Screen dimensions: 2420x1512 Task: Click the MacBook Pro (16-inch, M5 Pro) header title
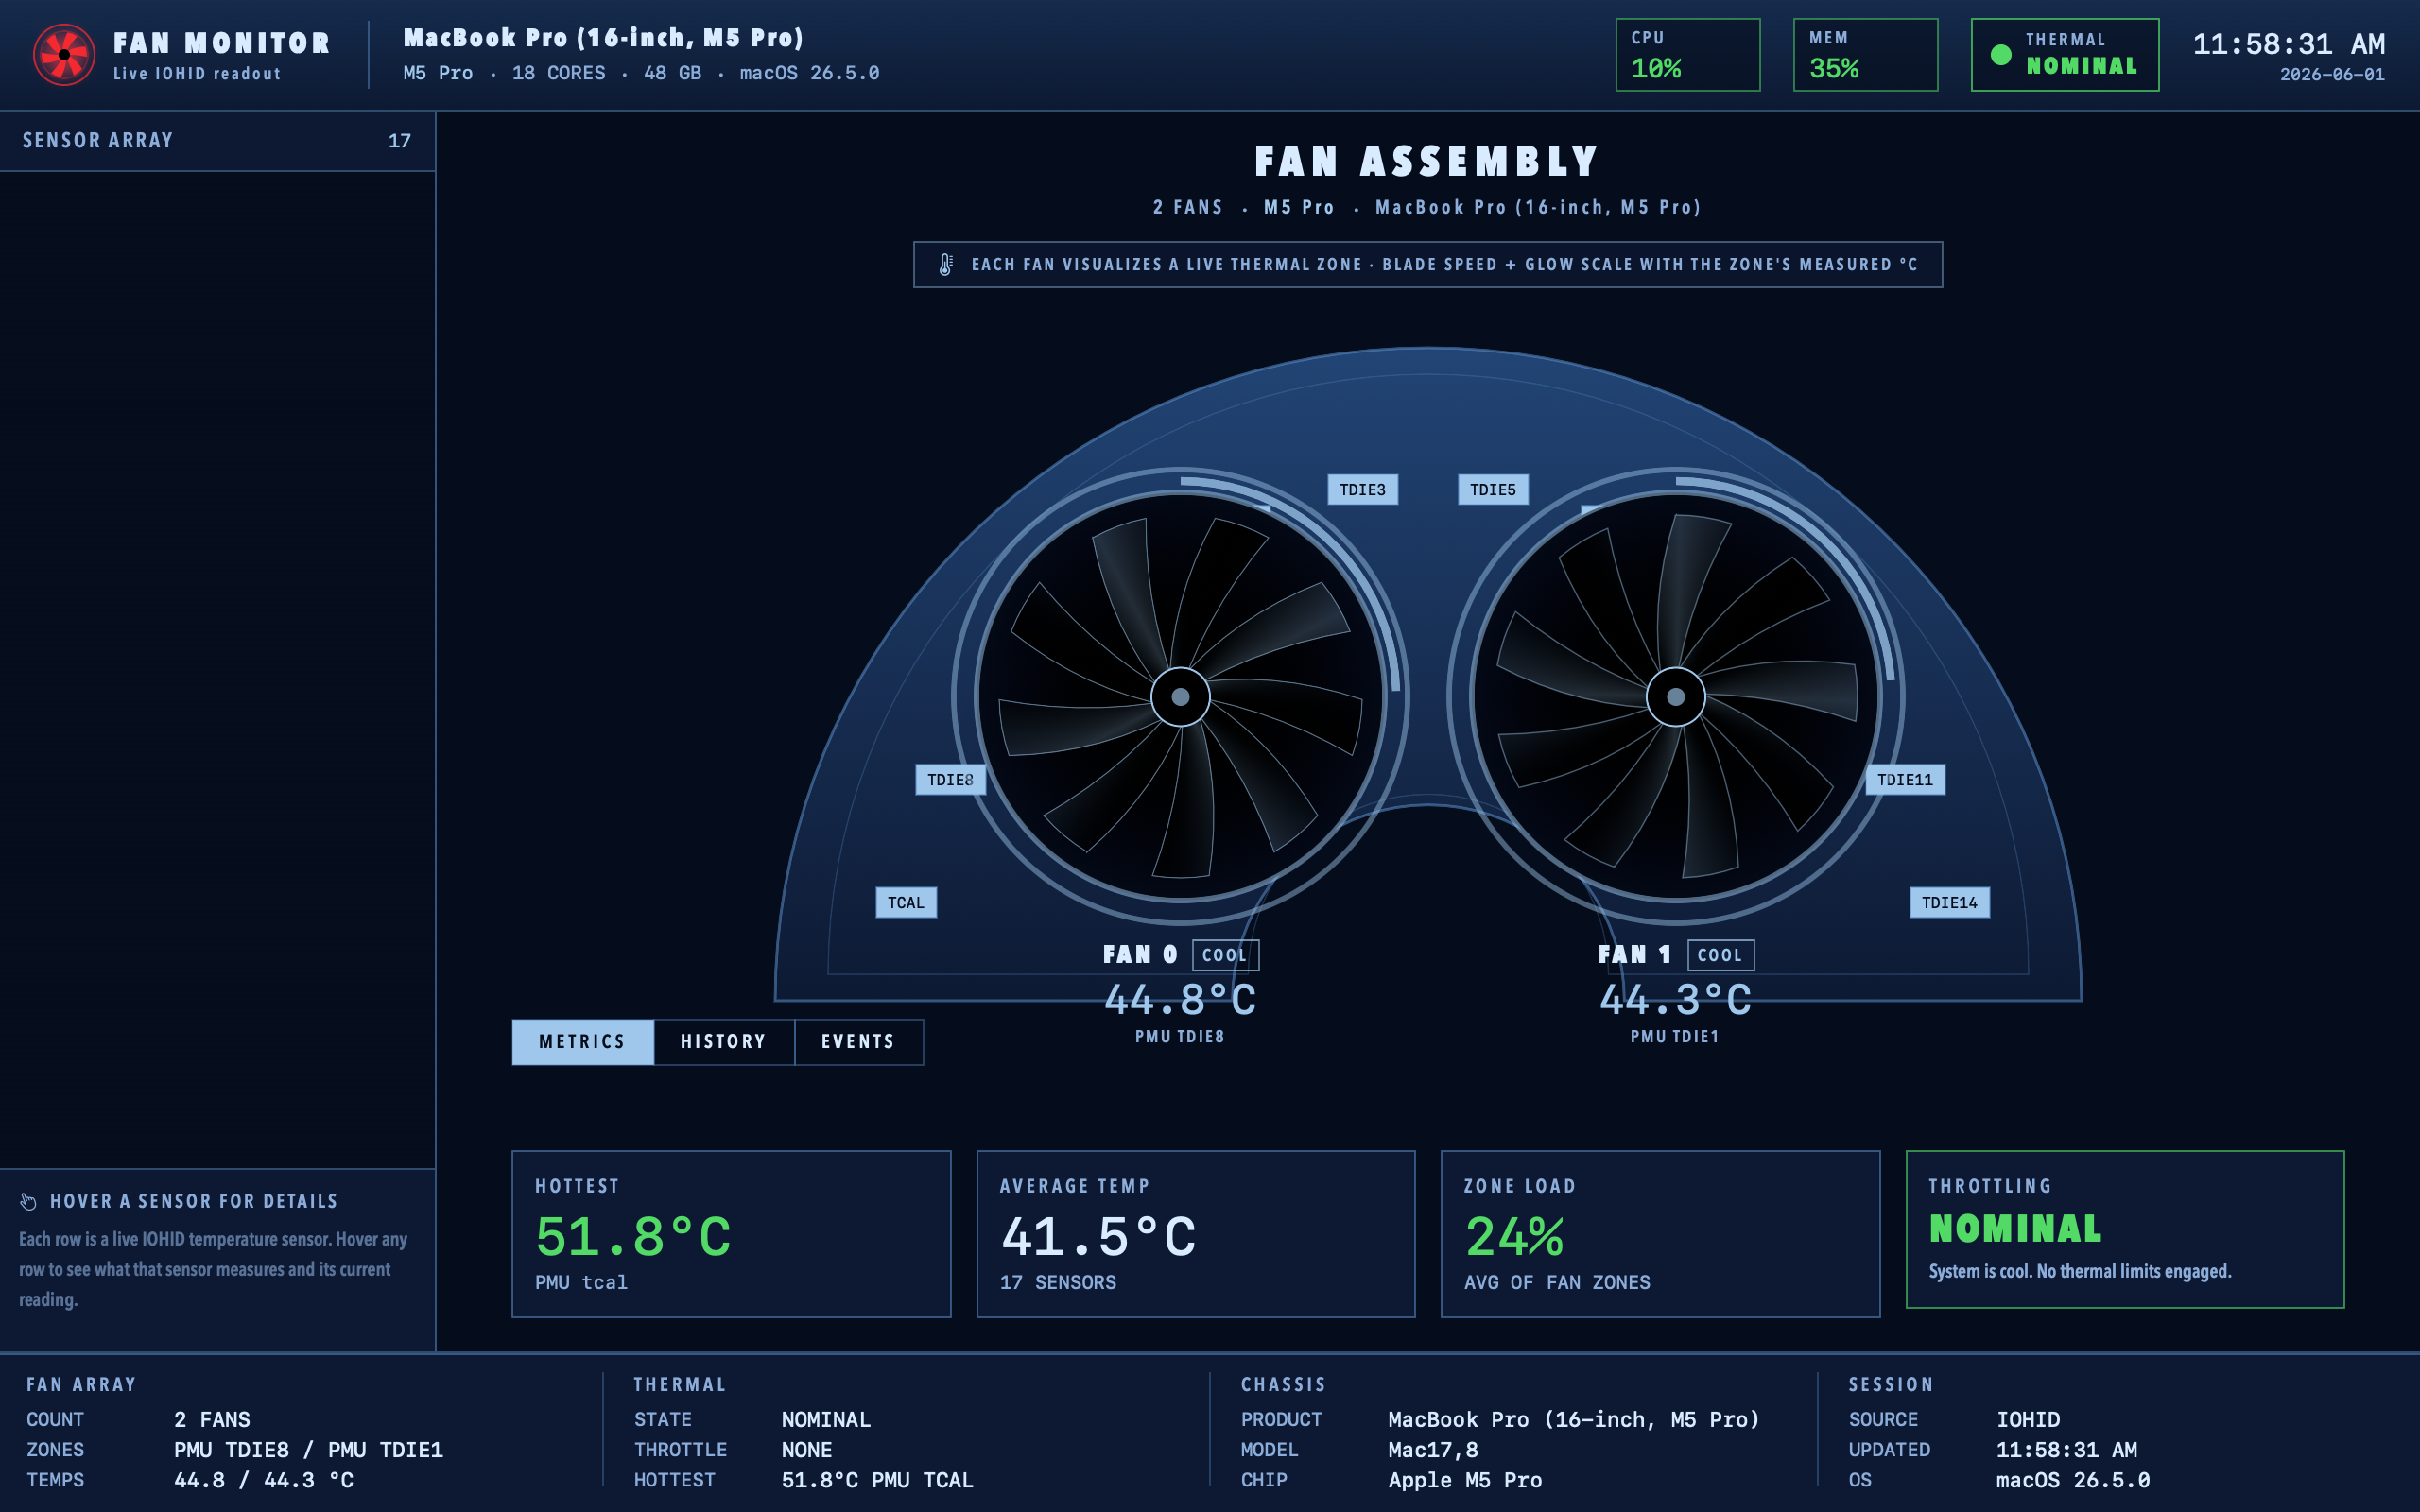click(x=604, y=38)
